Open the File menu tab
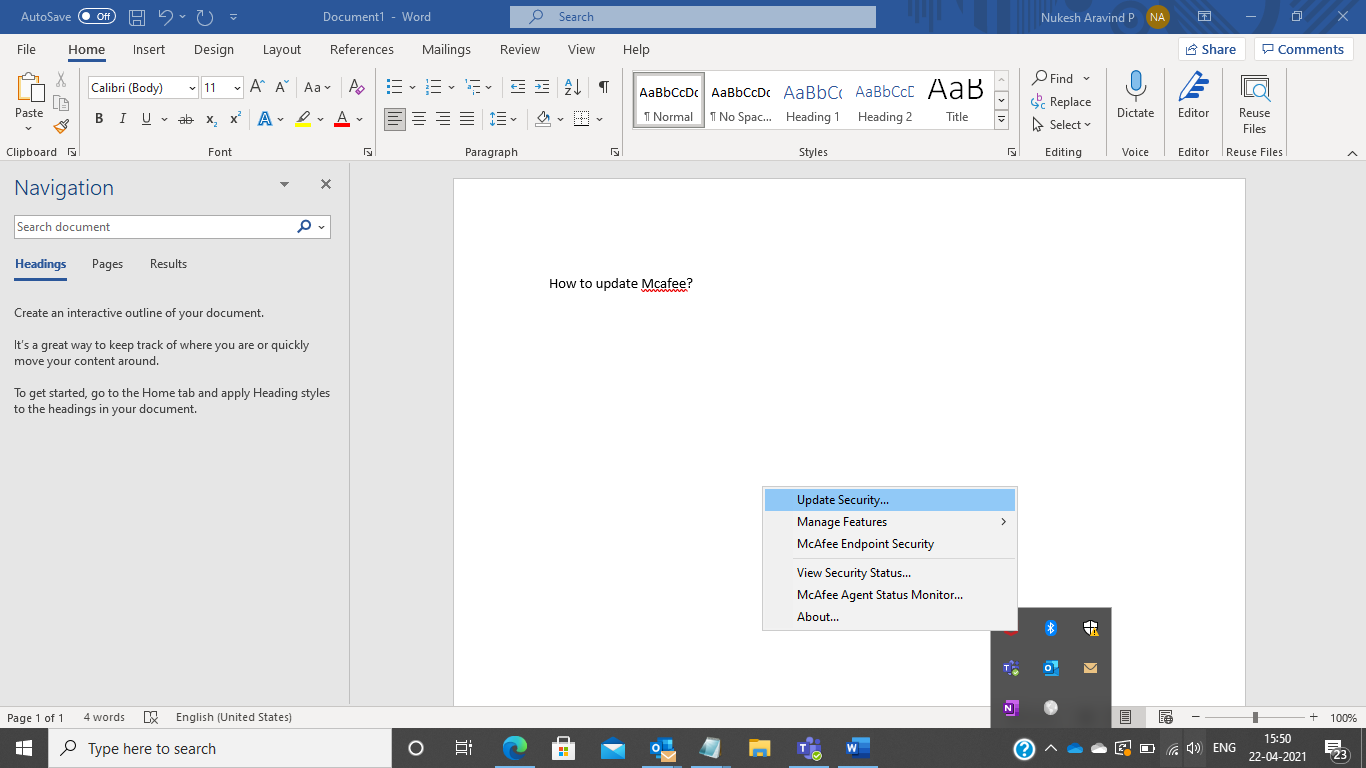1366x768 pixels. 26,49
